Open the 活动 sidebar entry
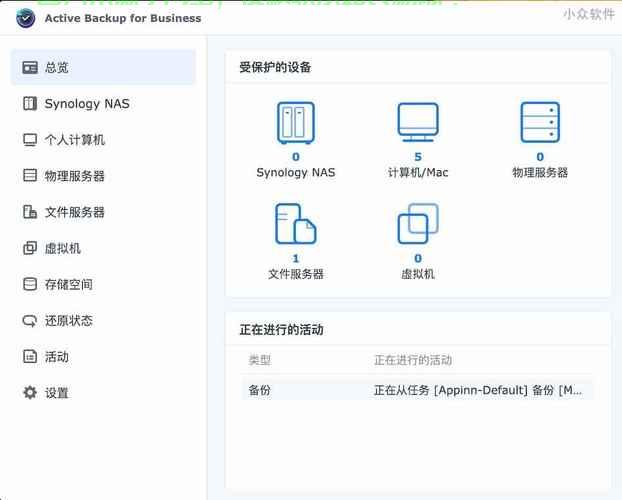 tap(103, 356)
